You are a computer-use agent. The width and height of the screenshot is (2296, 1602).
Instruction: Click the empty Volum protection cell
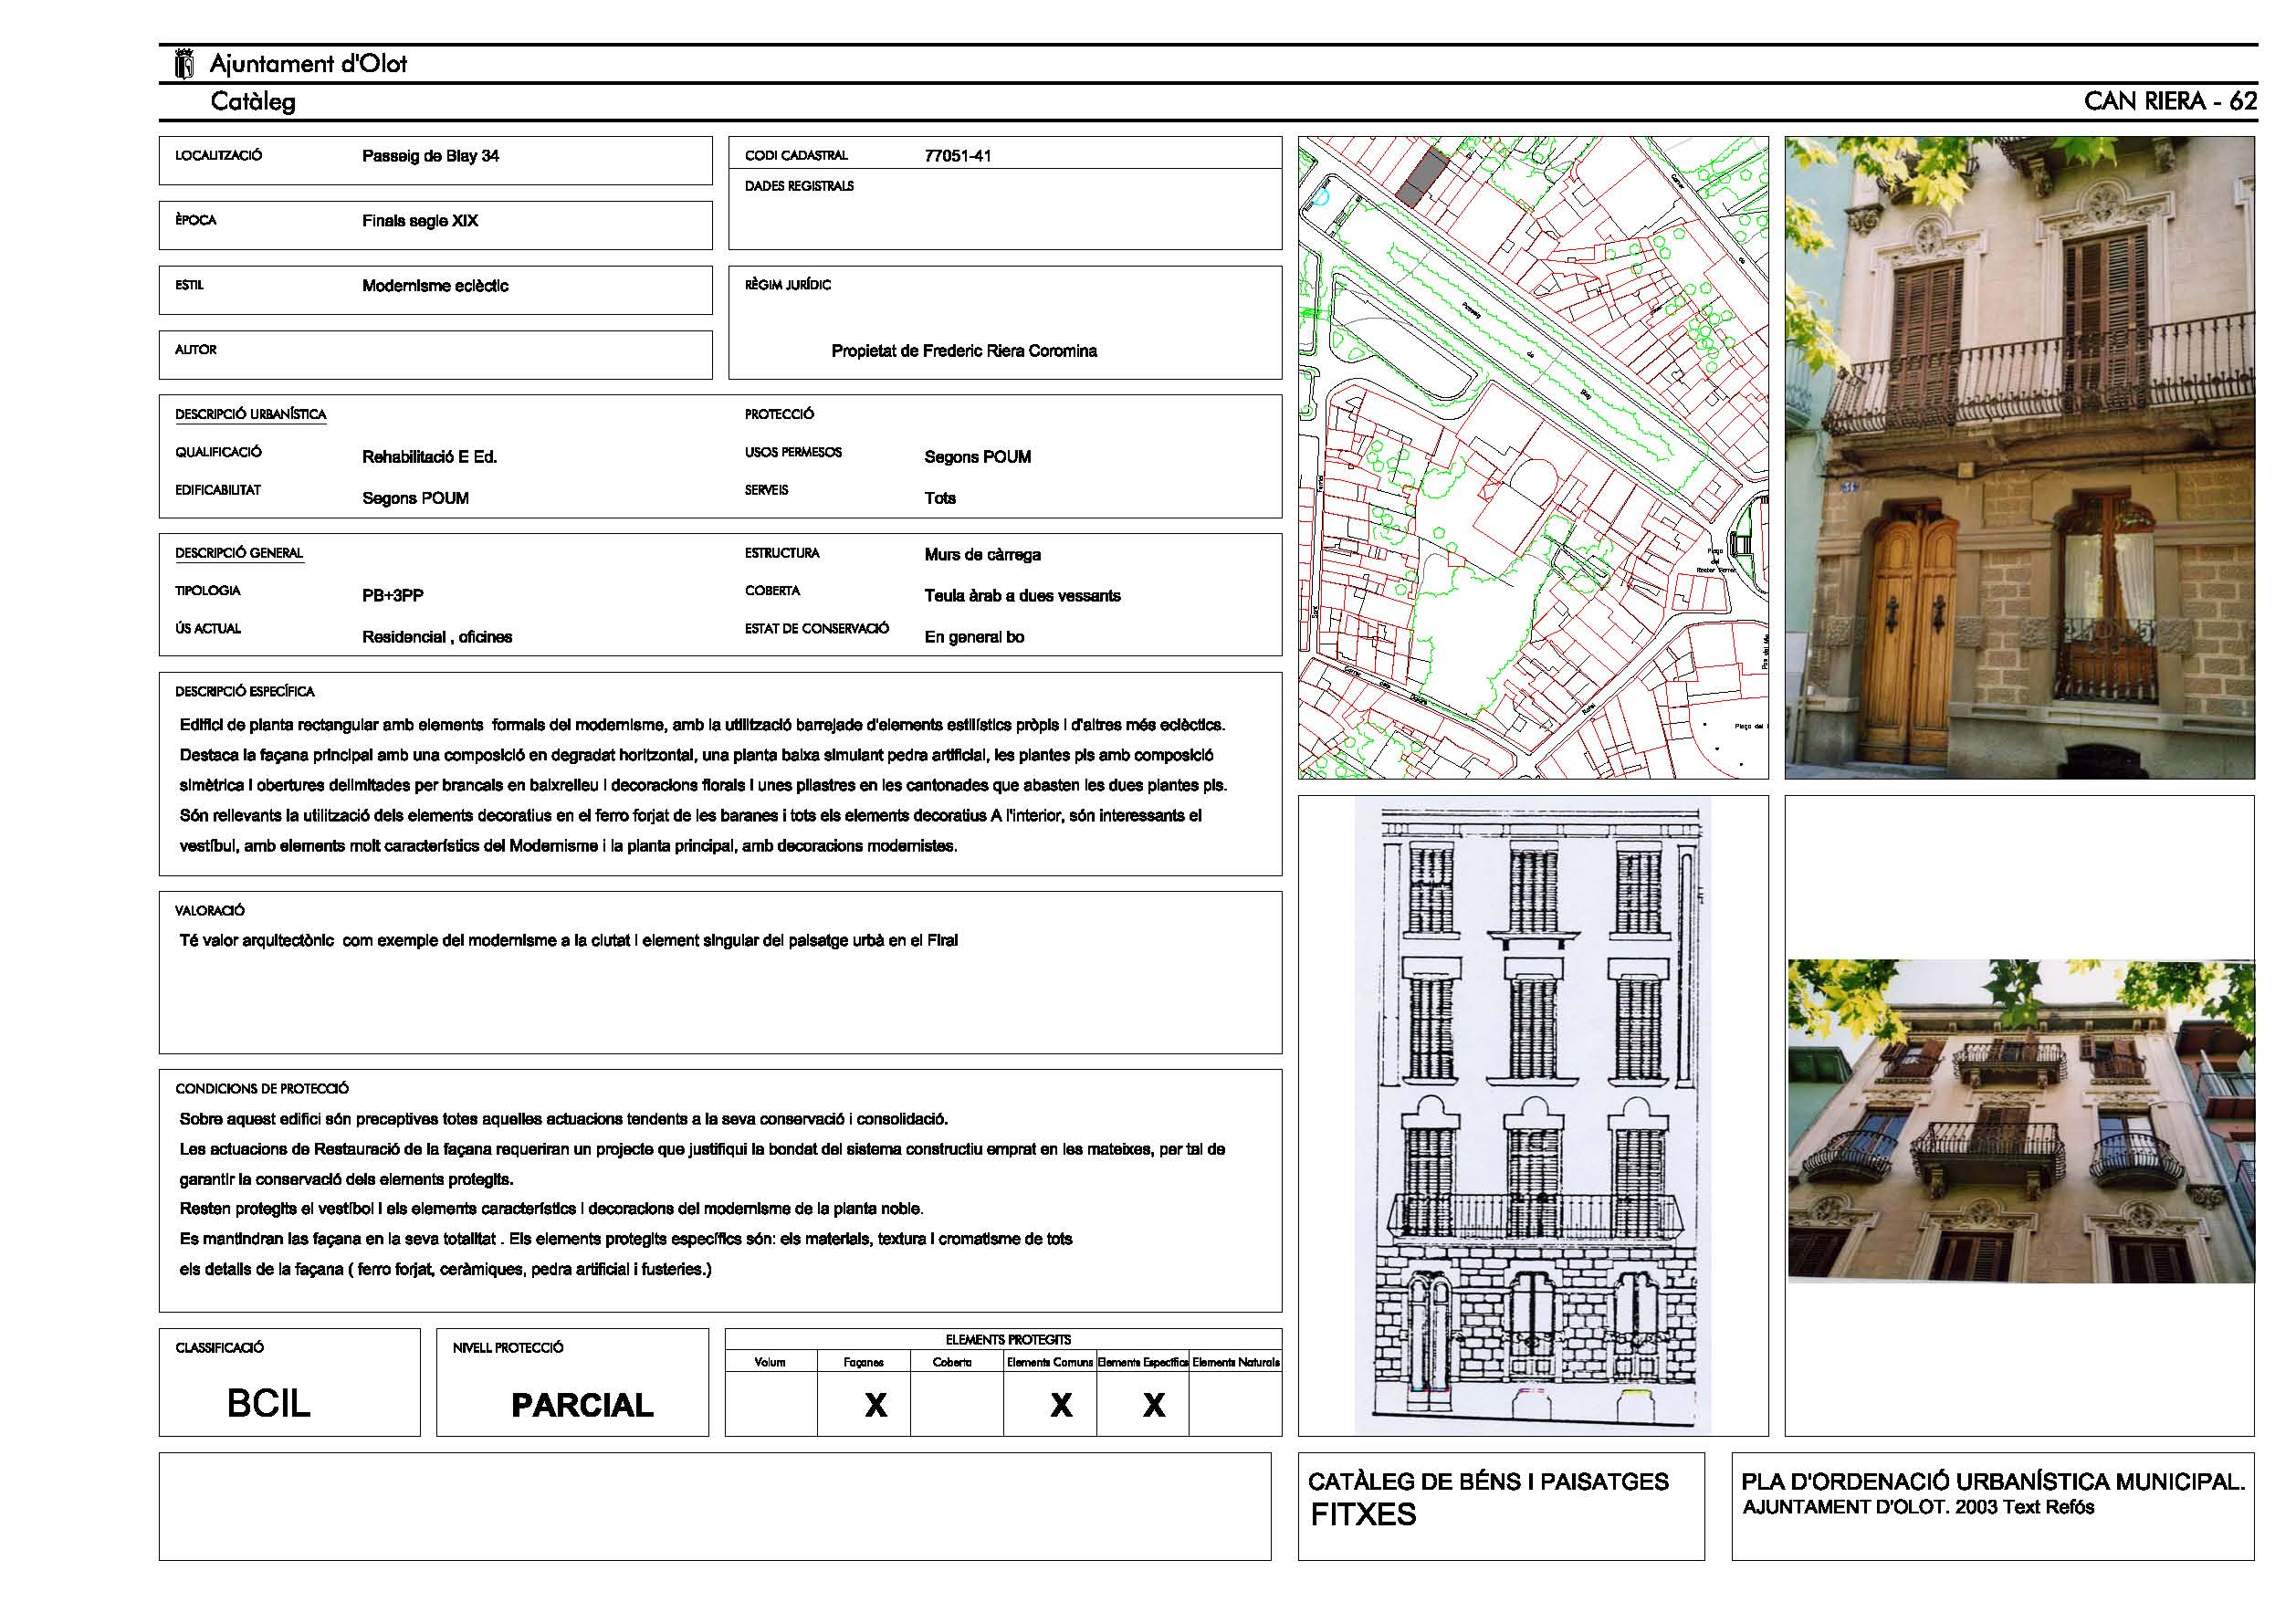coord(770,1403)
